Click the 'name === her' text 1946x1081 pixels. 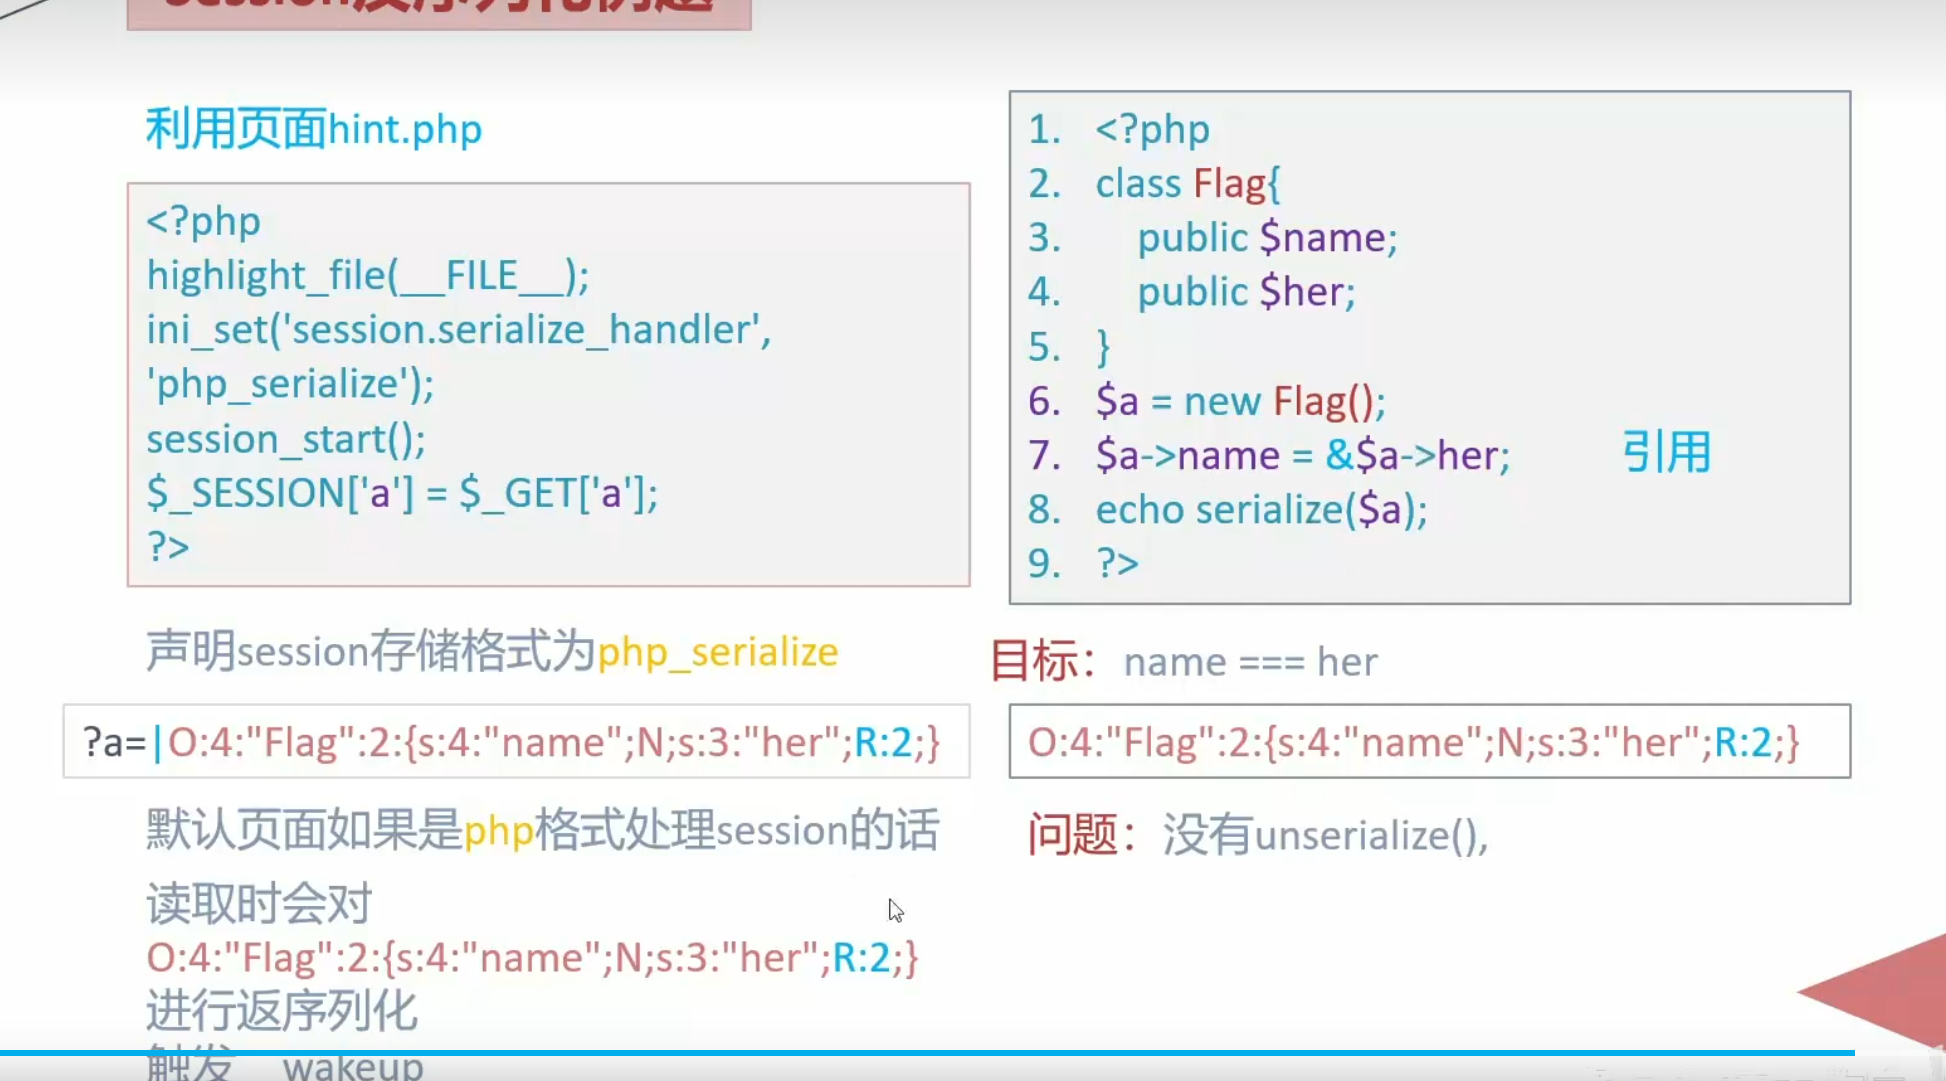coord(1250,662)
